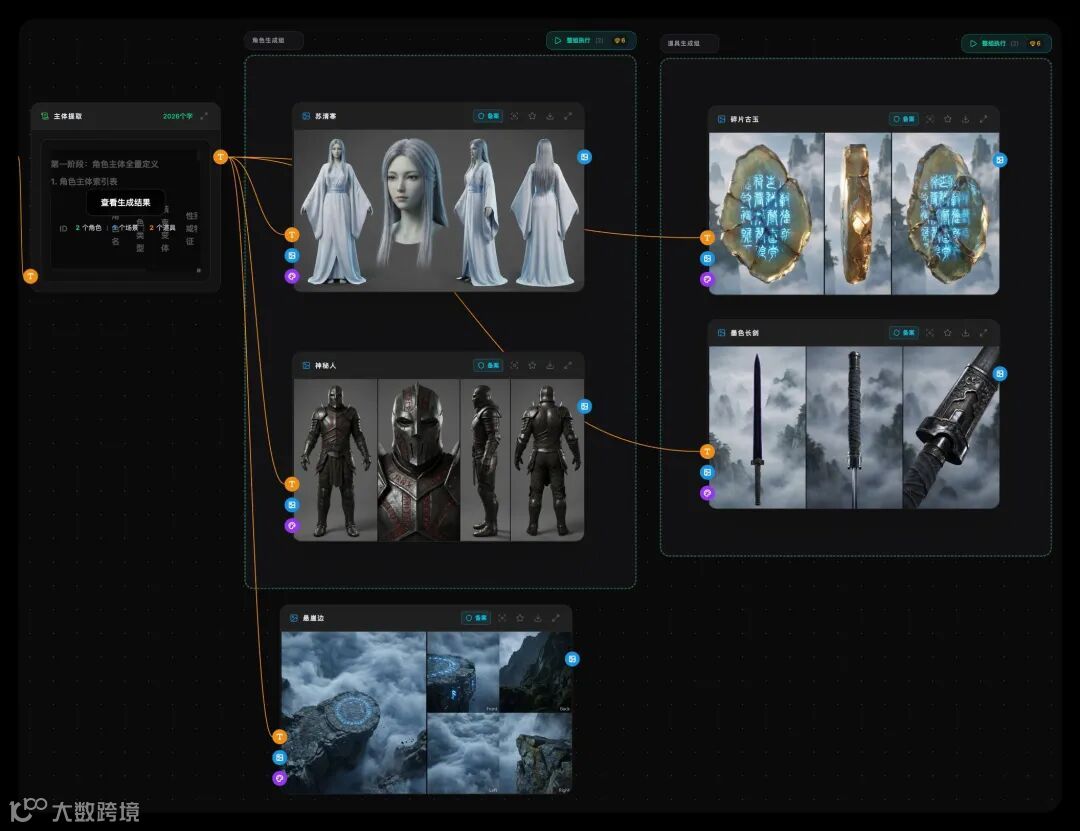The width and height of the screenshot is (1080, 831).
Task: Star the 悬崖边 cliff scene card
Action: pyautogui.click(x=520, y=618)
